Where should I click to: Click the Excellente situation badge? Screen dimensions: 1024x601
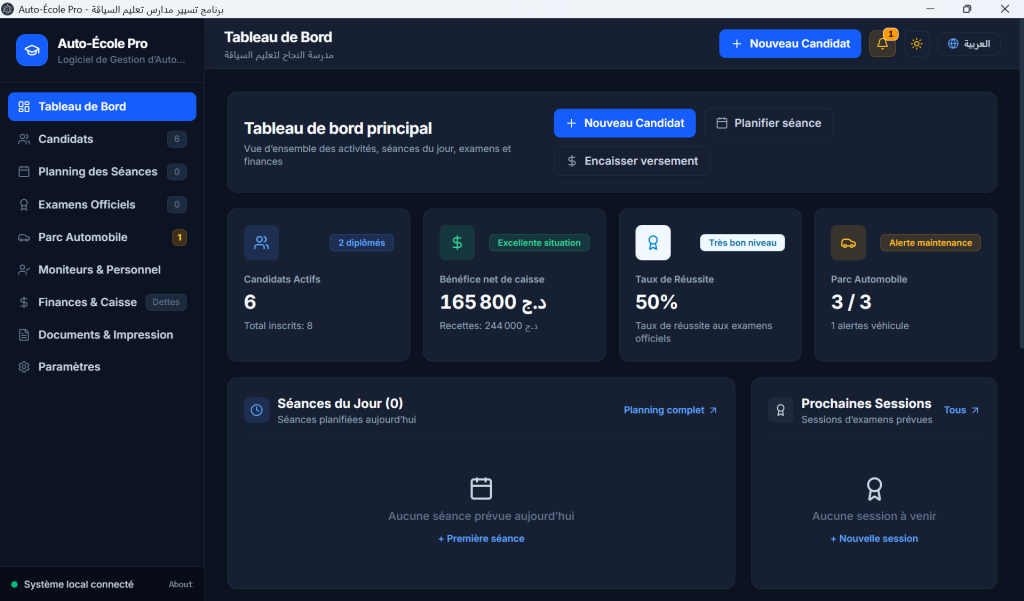539,242
